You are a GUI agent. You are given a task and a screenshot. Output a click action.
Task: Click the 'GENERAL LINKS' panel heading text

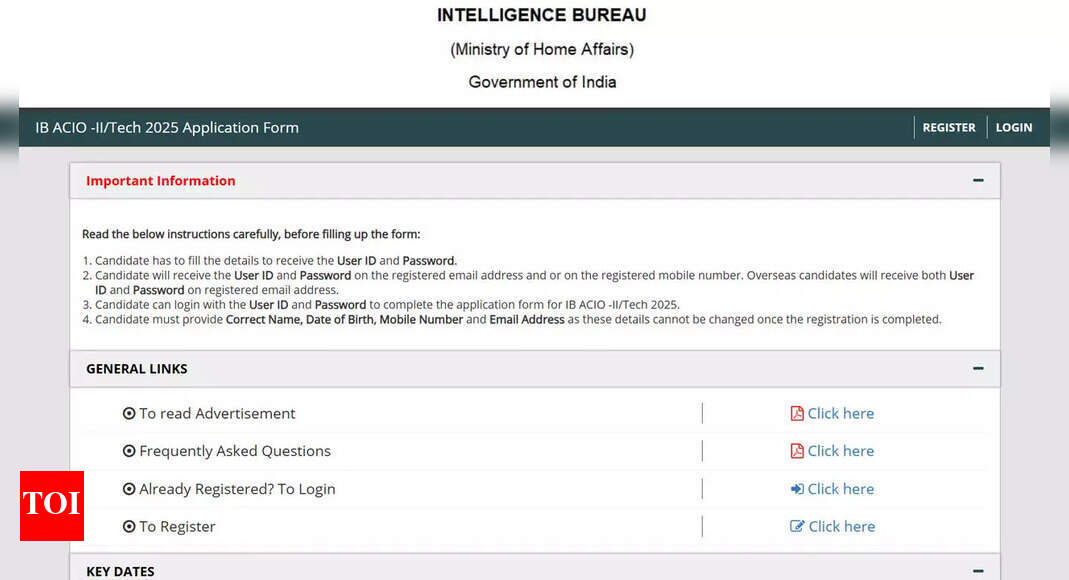(137, 369)
